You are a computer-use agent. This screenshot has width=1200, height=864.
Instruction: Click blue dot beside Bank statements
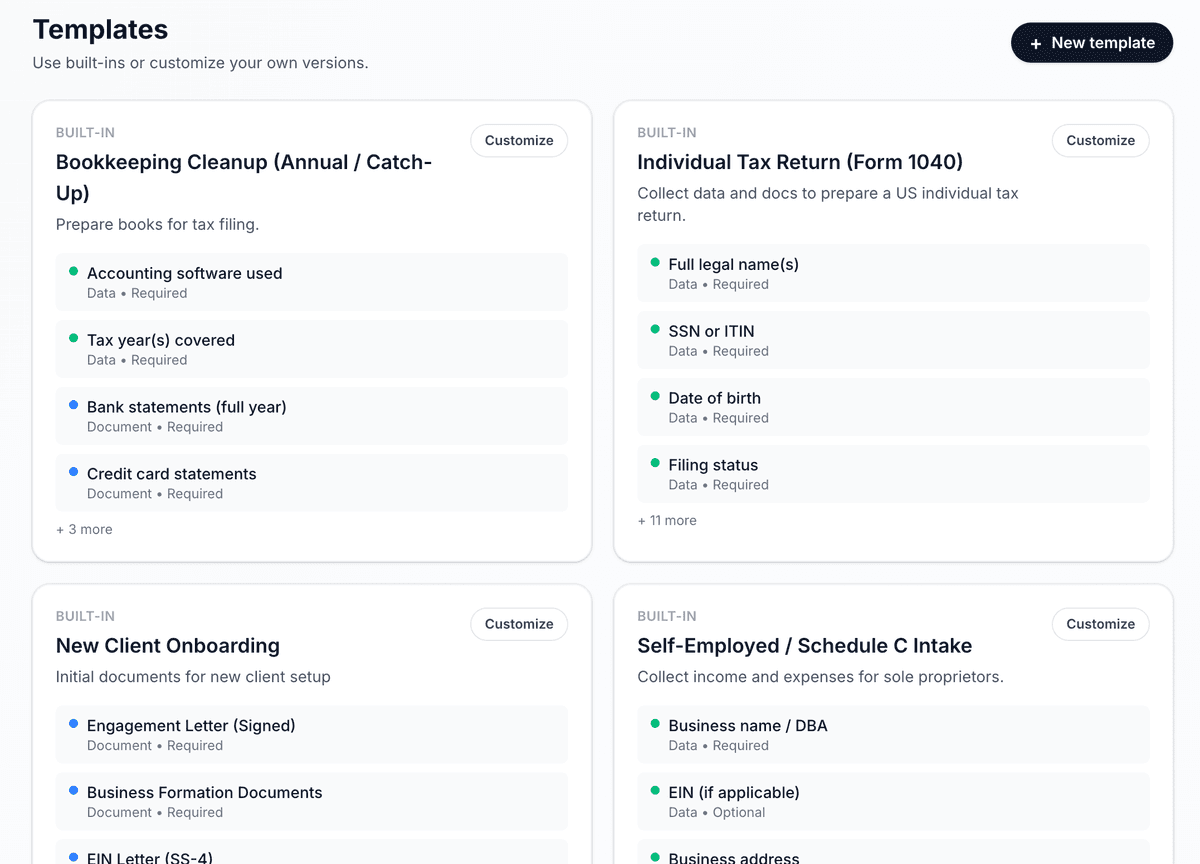point(73,406)
